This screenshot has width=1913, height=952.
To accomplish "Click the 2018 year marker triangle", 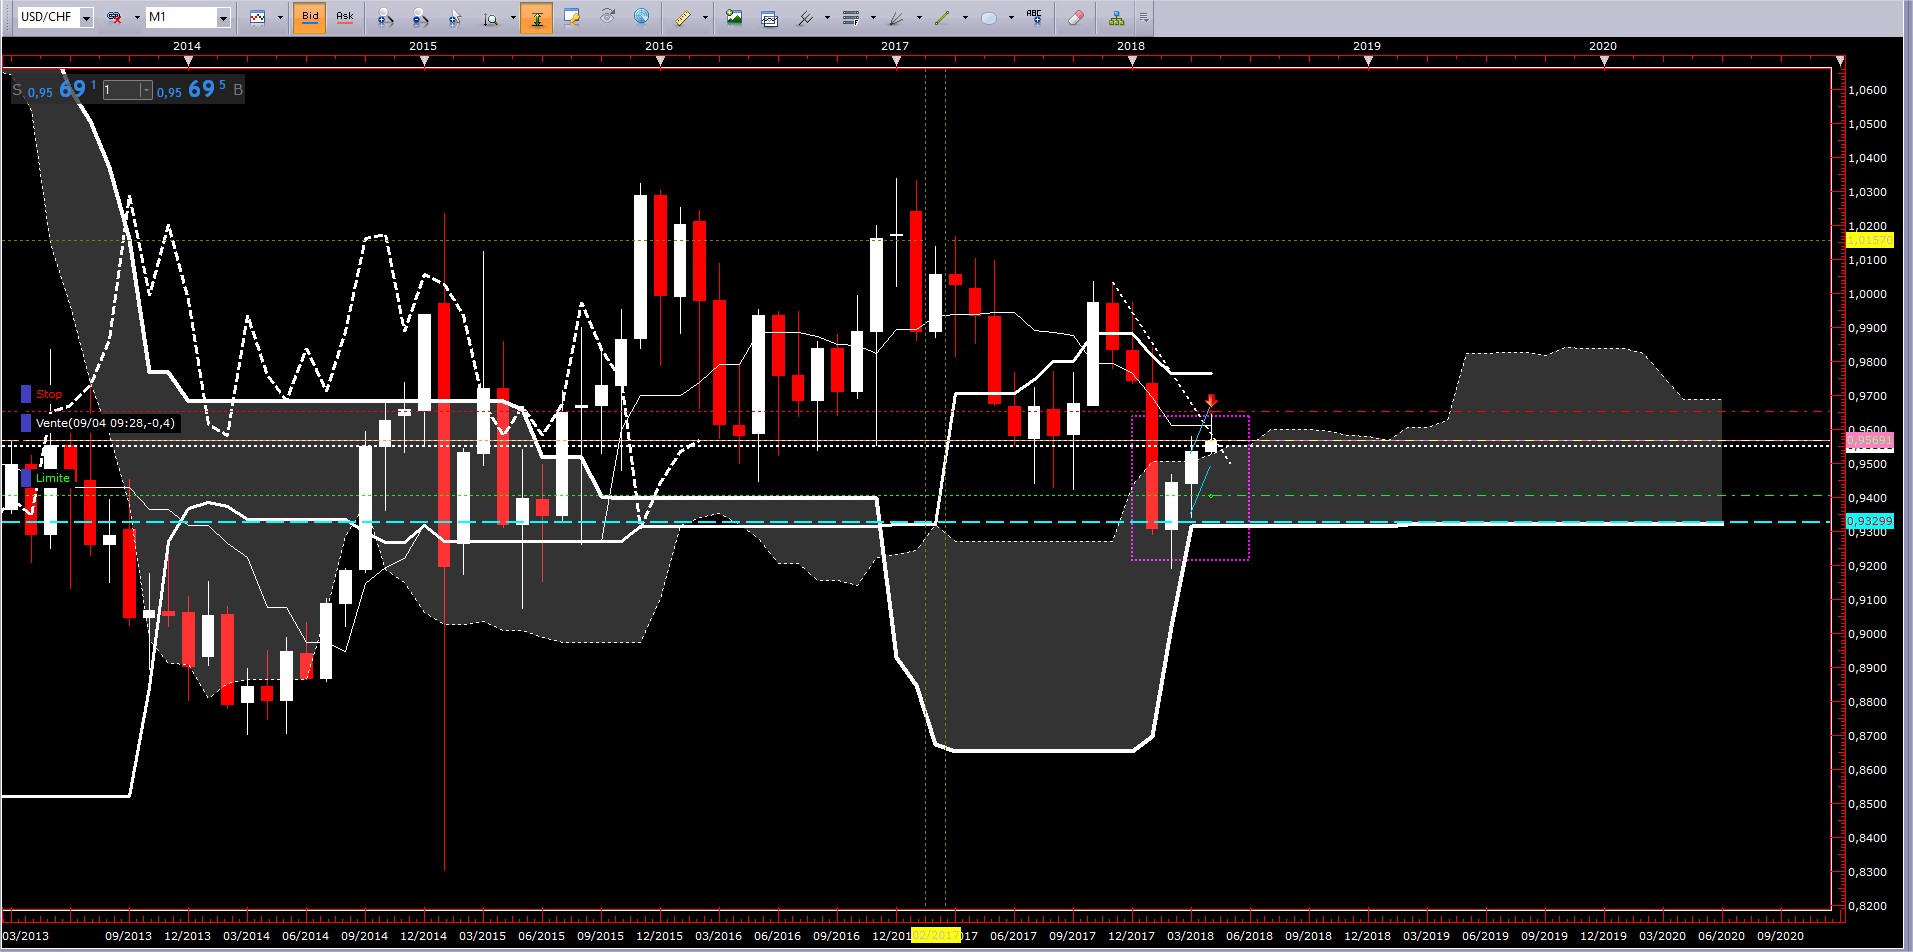I will (1132, 61).
